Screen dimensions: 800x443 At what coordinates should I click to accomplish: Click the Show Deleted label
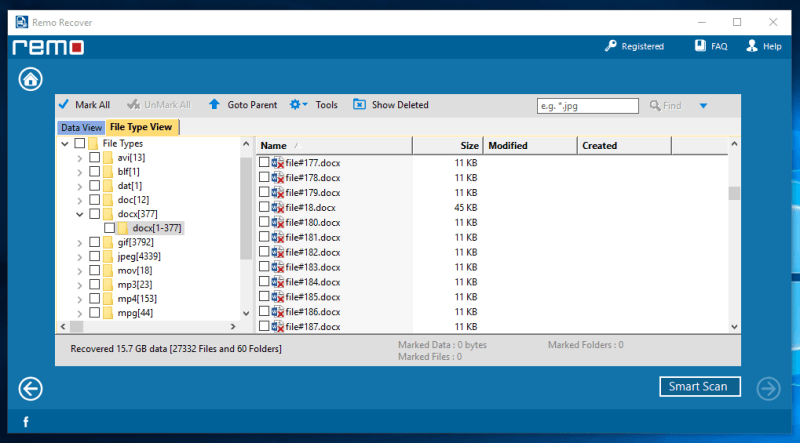click(400, 105)
